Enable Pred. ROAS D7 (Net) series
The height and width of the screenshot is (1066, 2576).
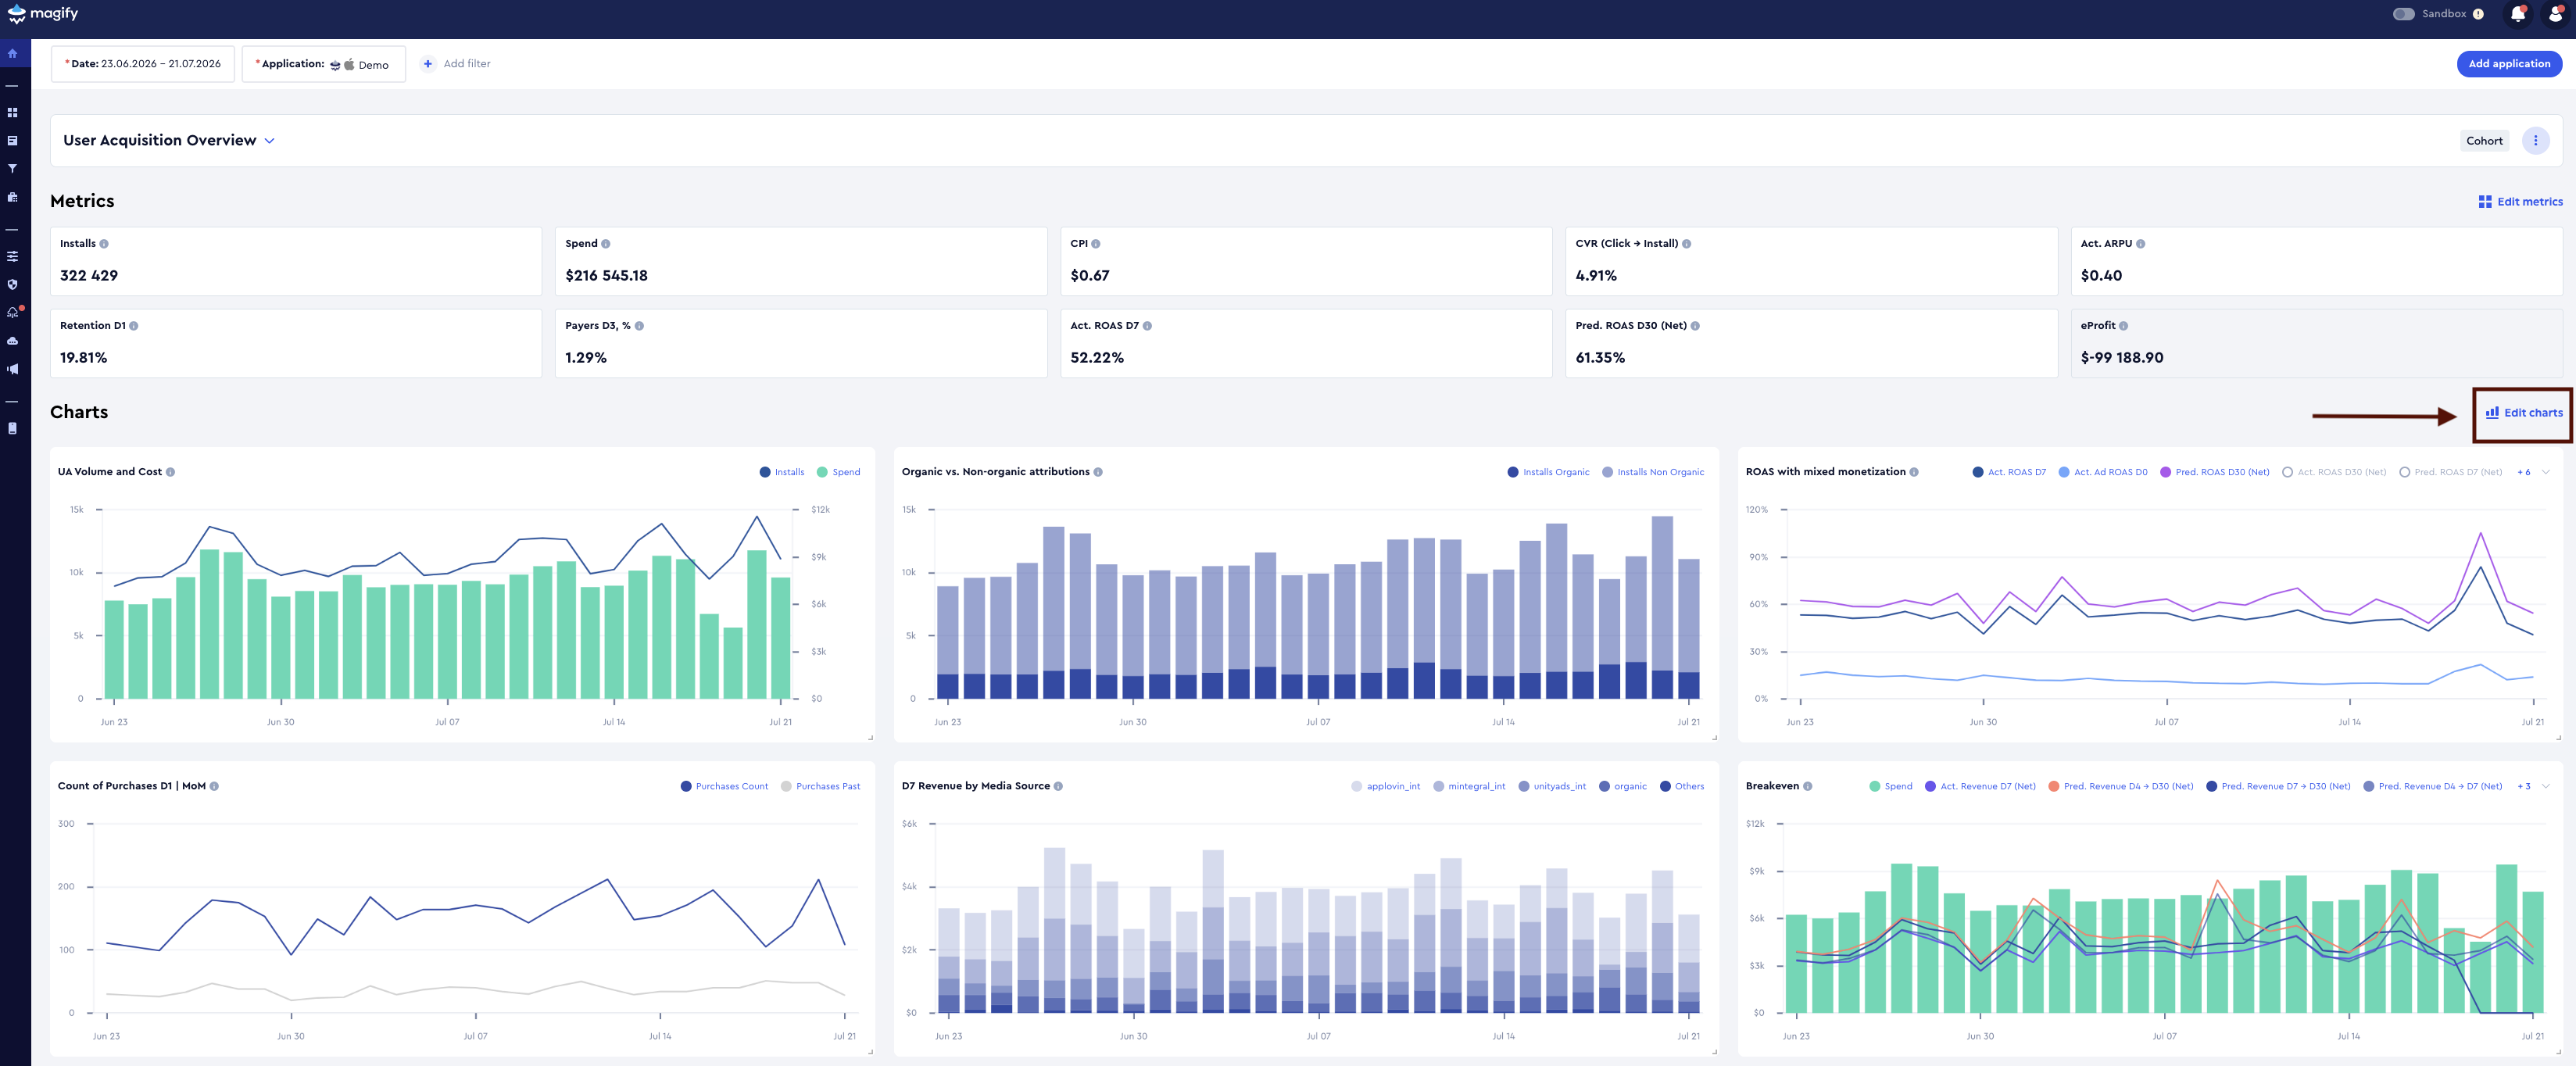tap(2451, 472)
